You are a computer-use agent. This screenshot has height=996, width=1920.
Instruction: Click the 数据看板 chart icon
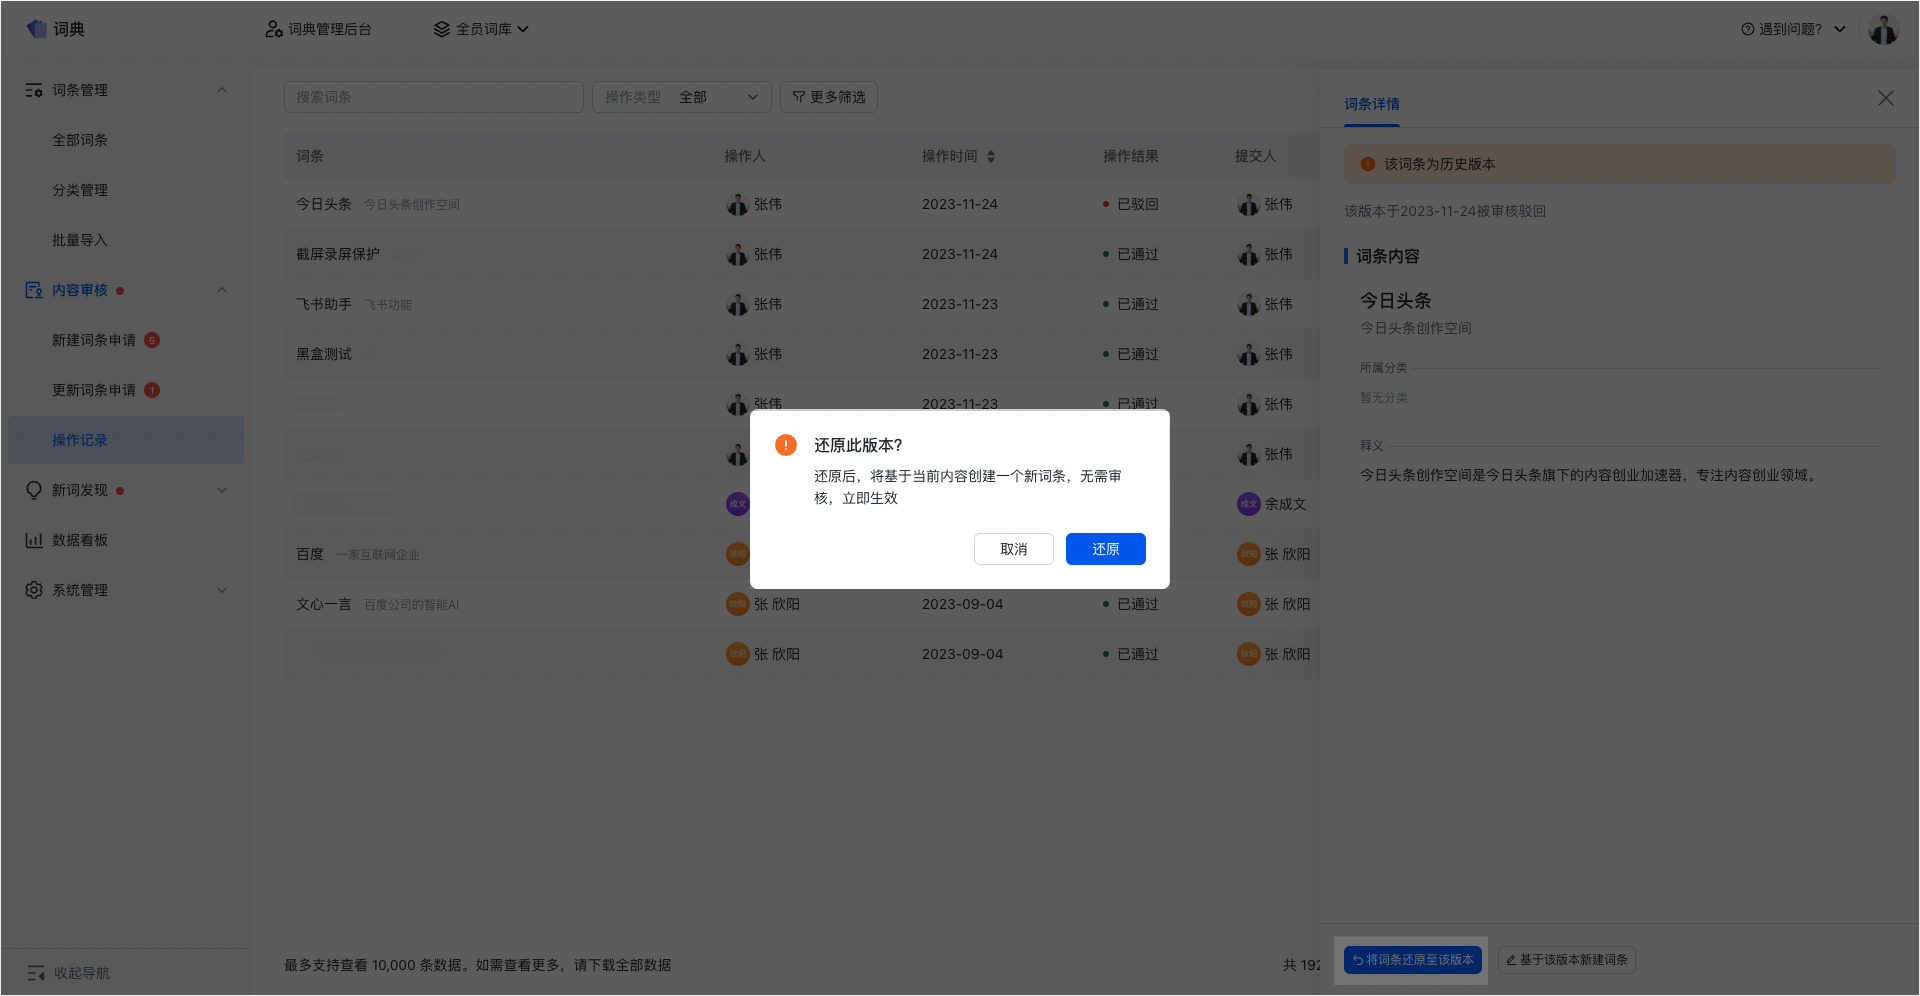click(x=34, y=540)
